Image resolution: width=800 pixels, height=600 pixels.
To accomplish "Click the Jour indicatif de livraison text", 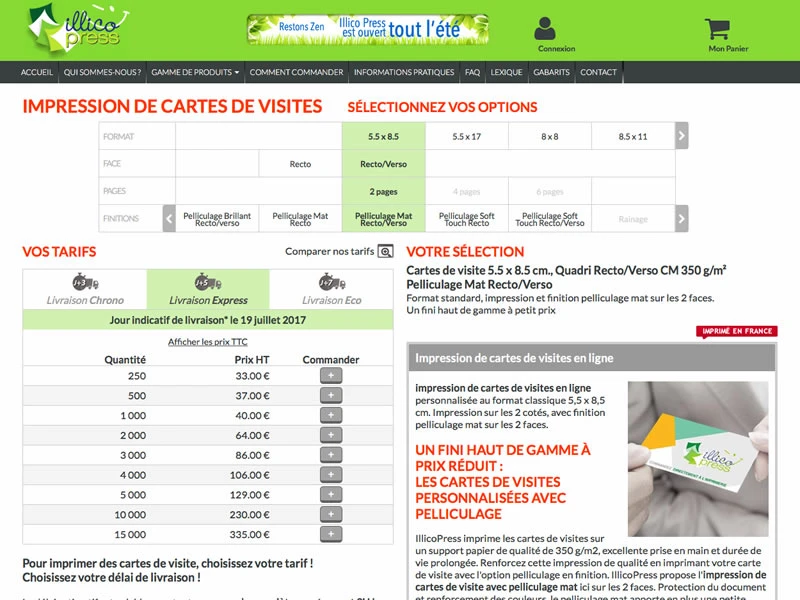I will click(208, 320).
